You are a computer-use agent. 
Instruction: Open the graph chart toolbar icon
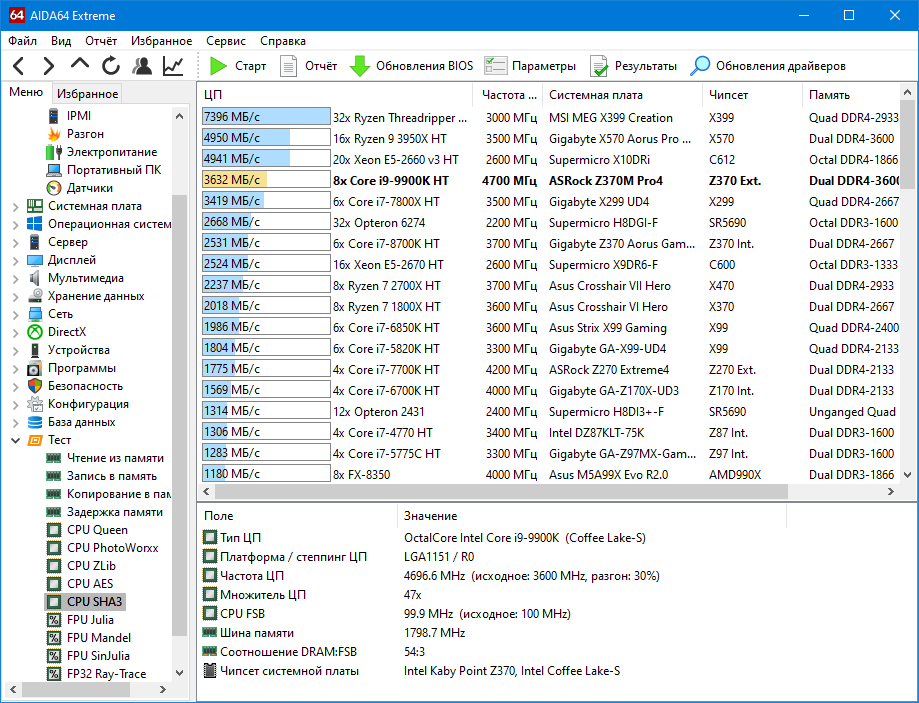pyautogui.click(x=173, y=66)
